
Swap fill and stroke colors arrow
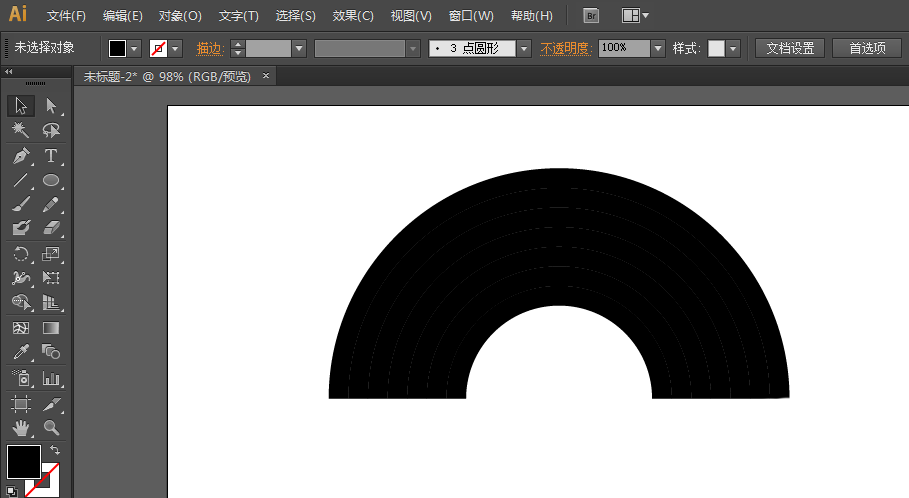coord(55,451)
